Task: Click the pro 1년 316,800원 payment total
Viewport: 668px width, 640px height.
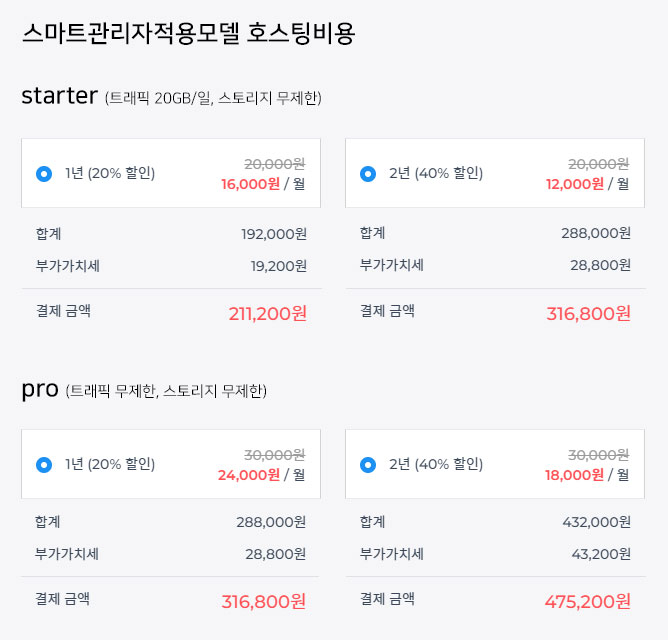Action: [263, 602]
